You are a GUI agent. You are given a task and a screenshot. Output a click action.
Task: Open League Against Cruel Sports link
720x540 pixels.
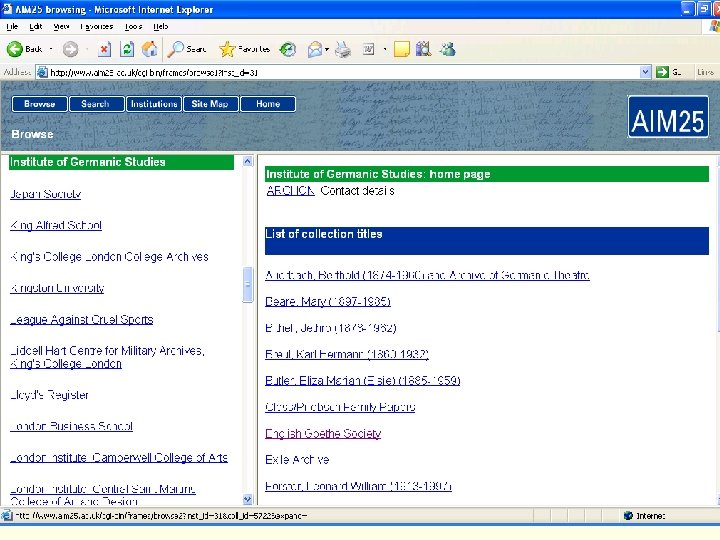coord(81,320)
